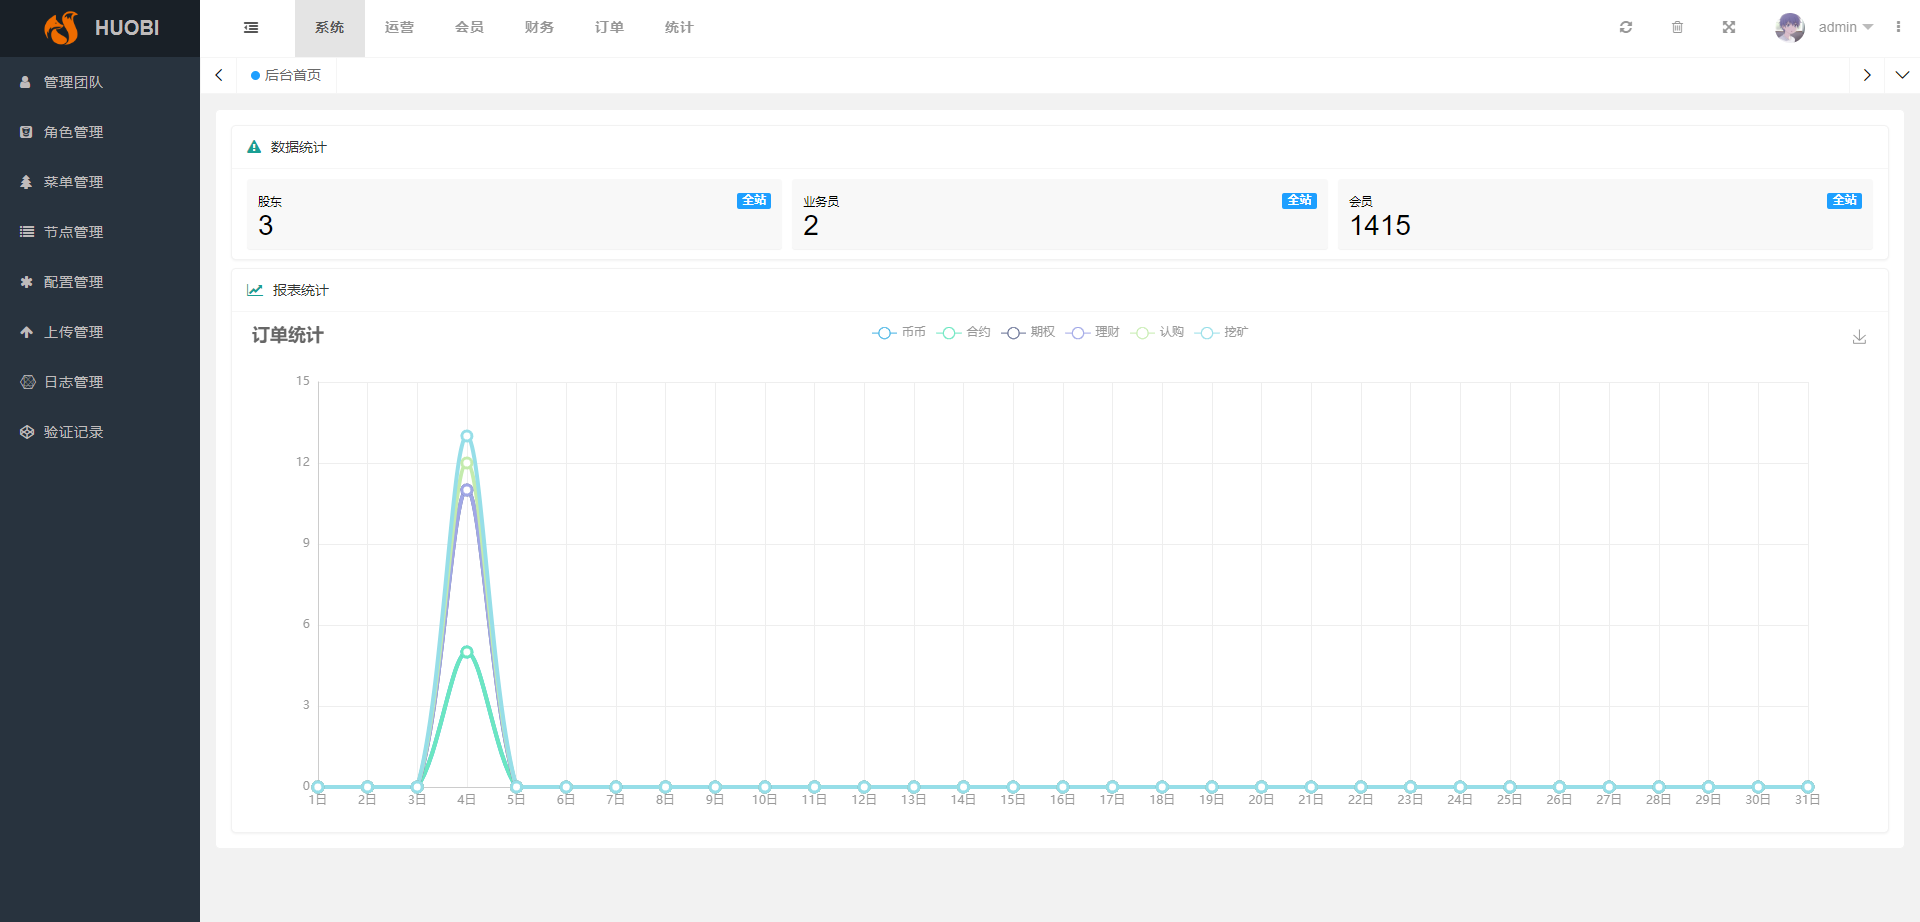Image resolution: width=1920 pixels, height=922 pixels.
Task: Collapse the sidebar with the menu fold icon
Action: pos(251,28)
